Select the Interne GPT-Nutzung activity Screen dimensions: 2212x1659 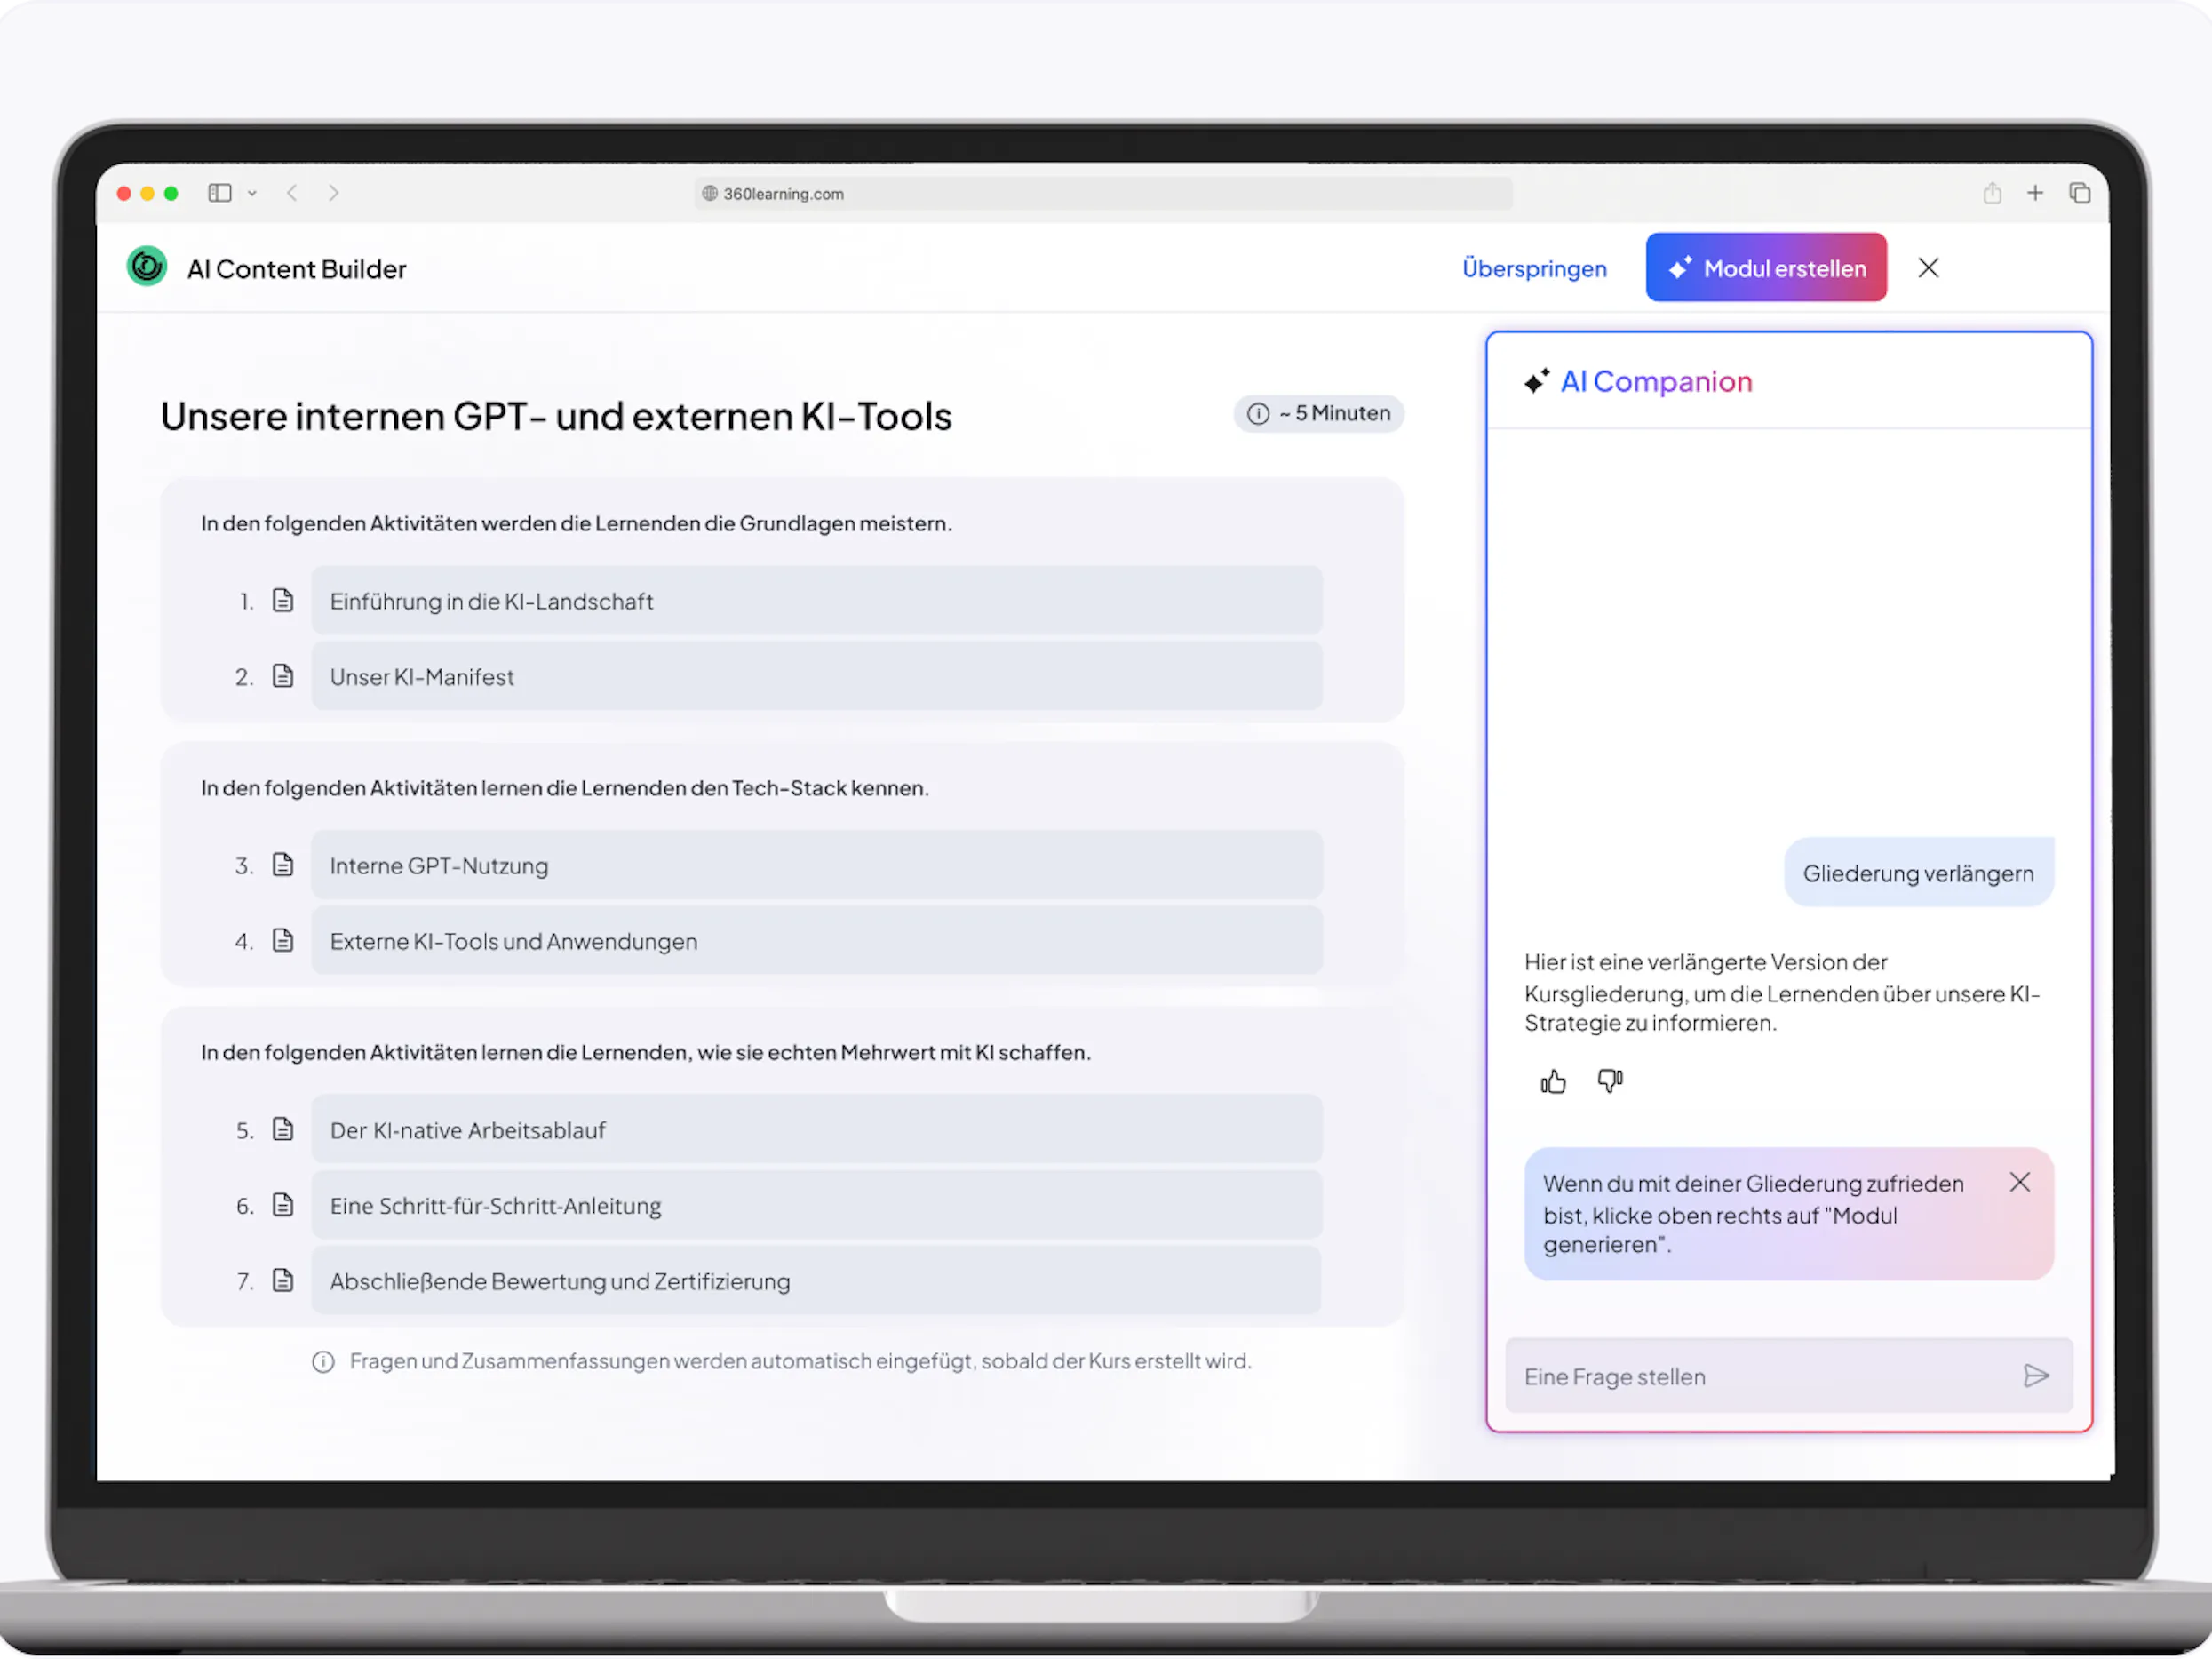(x=817, y=865)
